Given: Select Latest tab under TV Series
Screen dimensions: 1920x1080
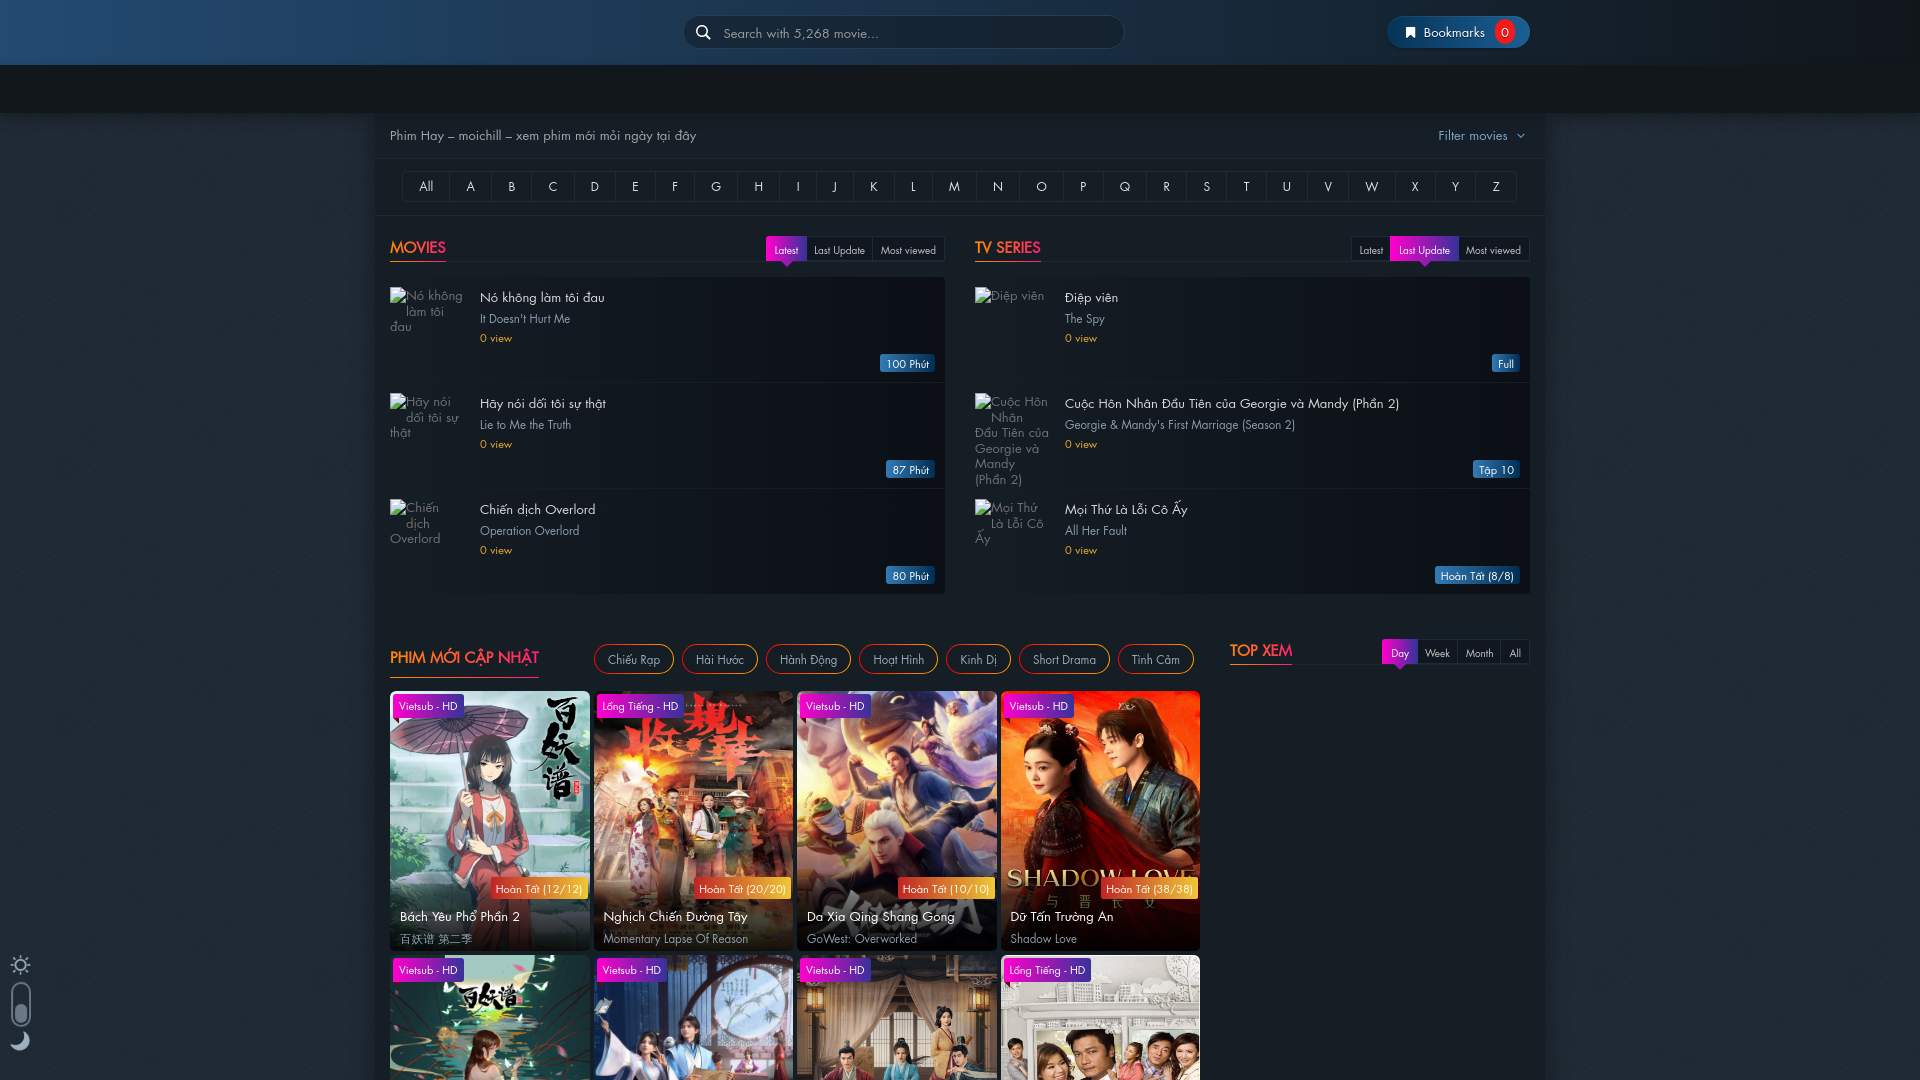Looking at the screenshot, I should tap(1370, 250).
